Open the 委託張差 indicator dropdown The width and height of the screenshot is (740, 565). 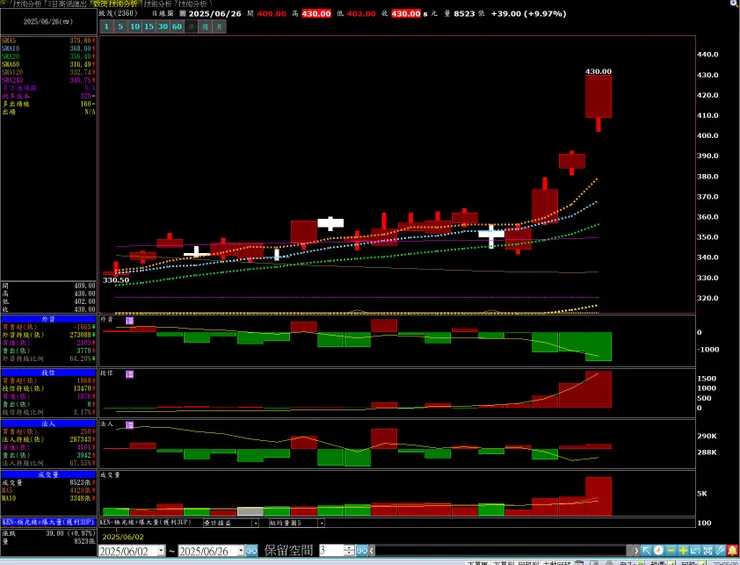point(255,523)
